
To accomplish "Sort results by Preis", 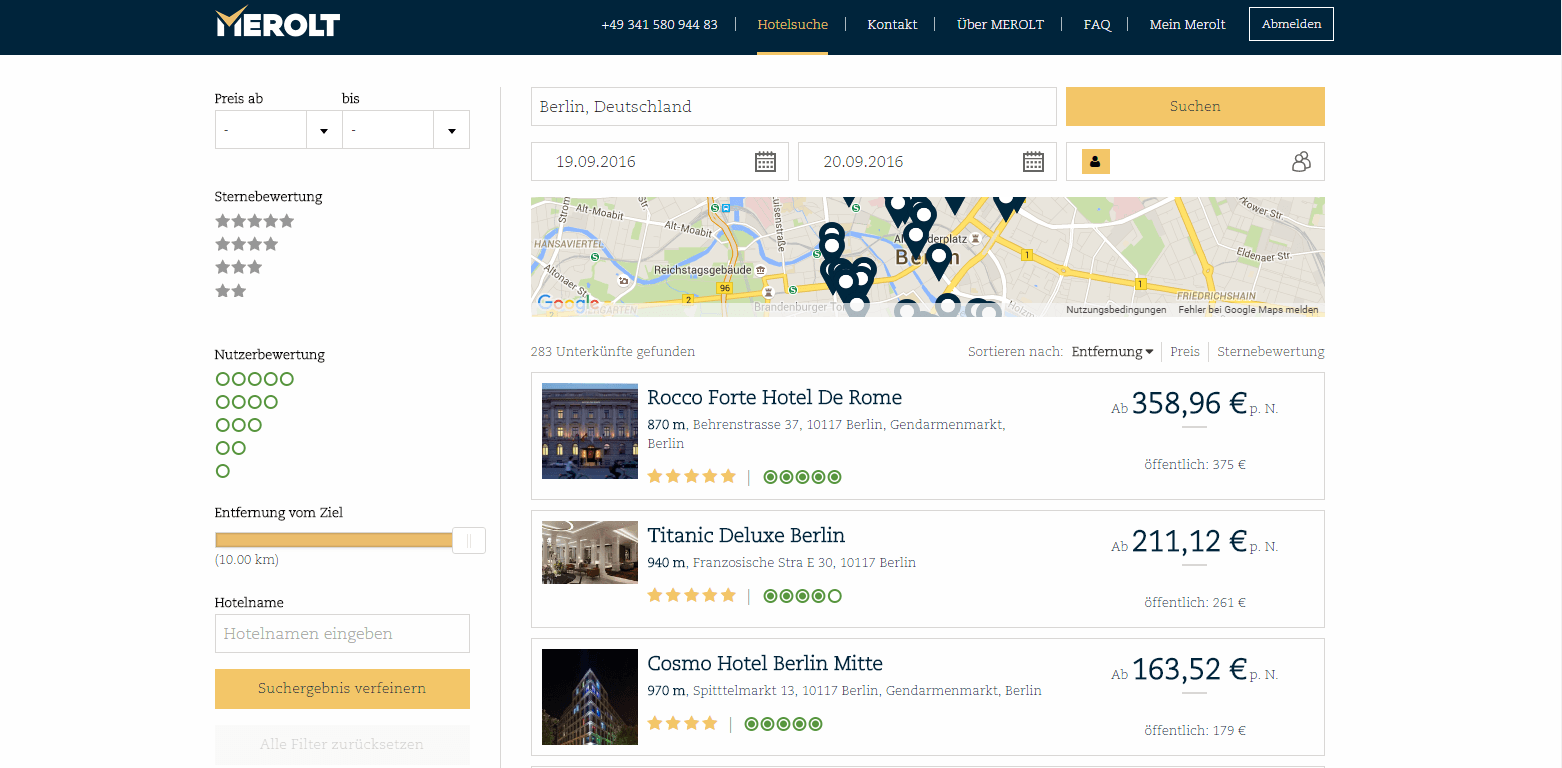I will (1185, 352).
